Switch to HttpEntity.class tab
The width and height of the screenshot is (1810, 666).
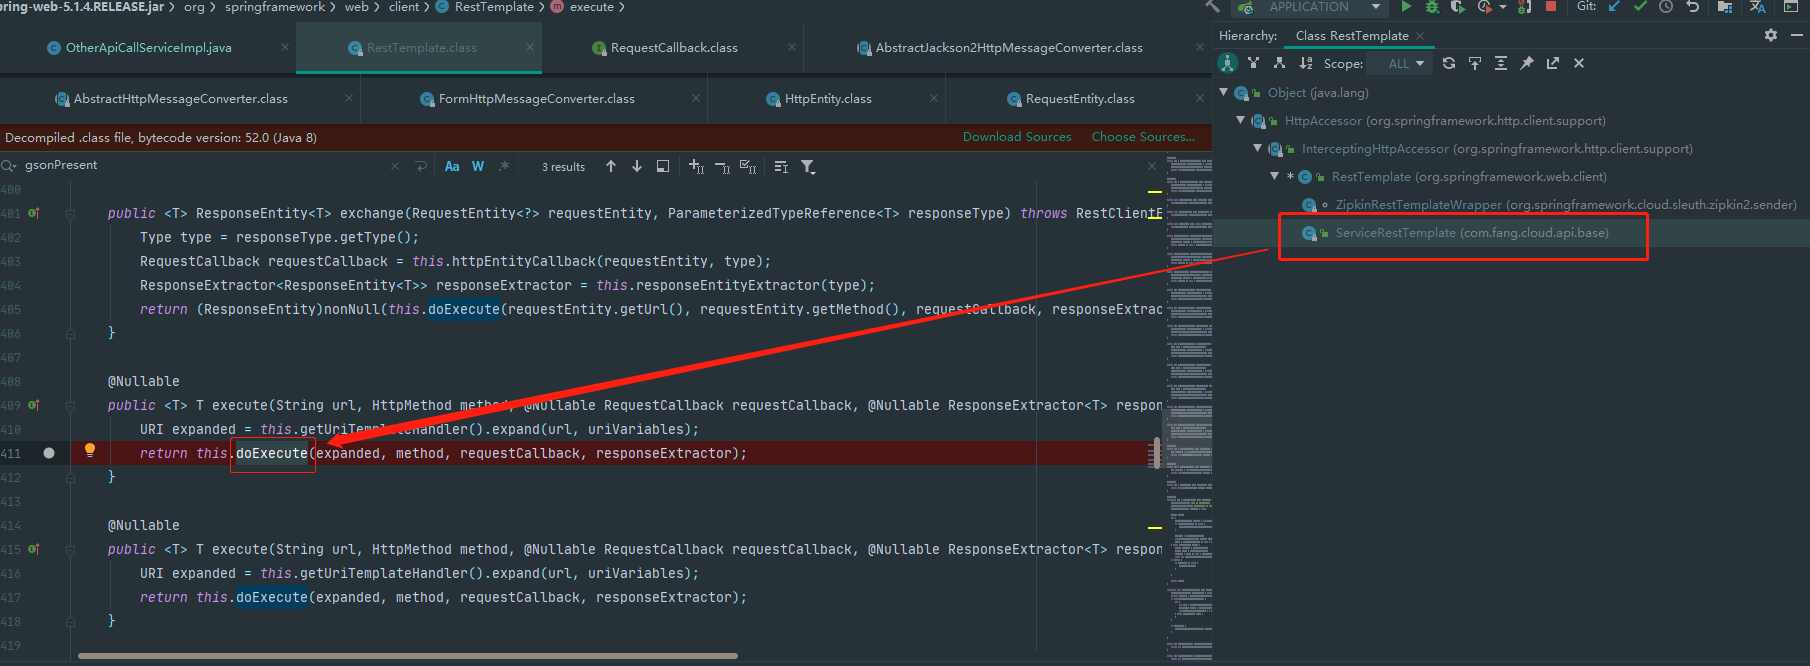(828, 99)
